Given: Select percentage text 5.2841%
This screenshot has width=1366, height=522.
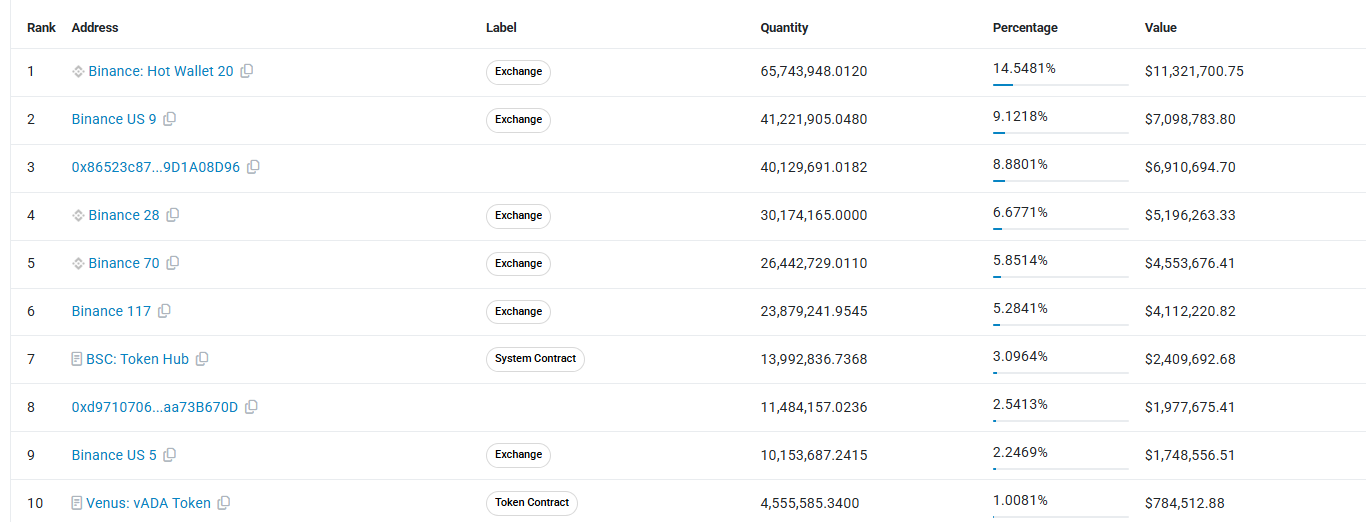Looking at the screenshot, I should tap(1020, 308).
